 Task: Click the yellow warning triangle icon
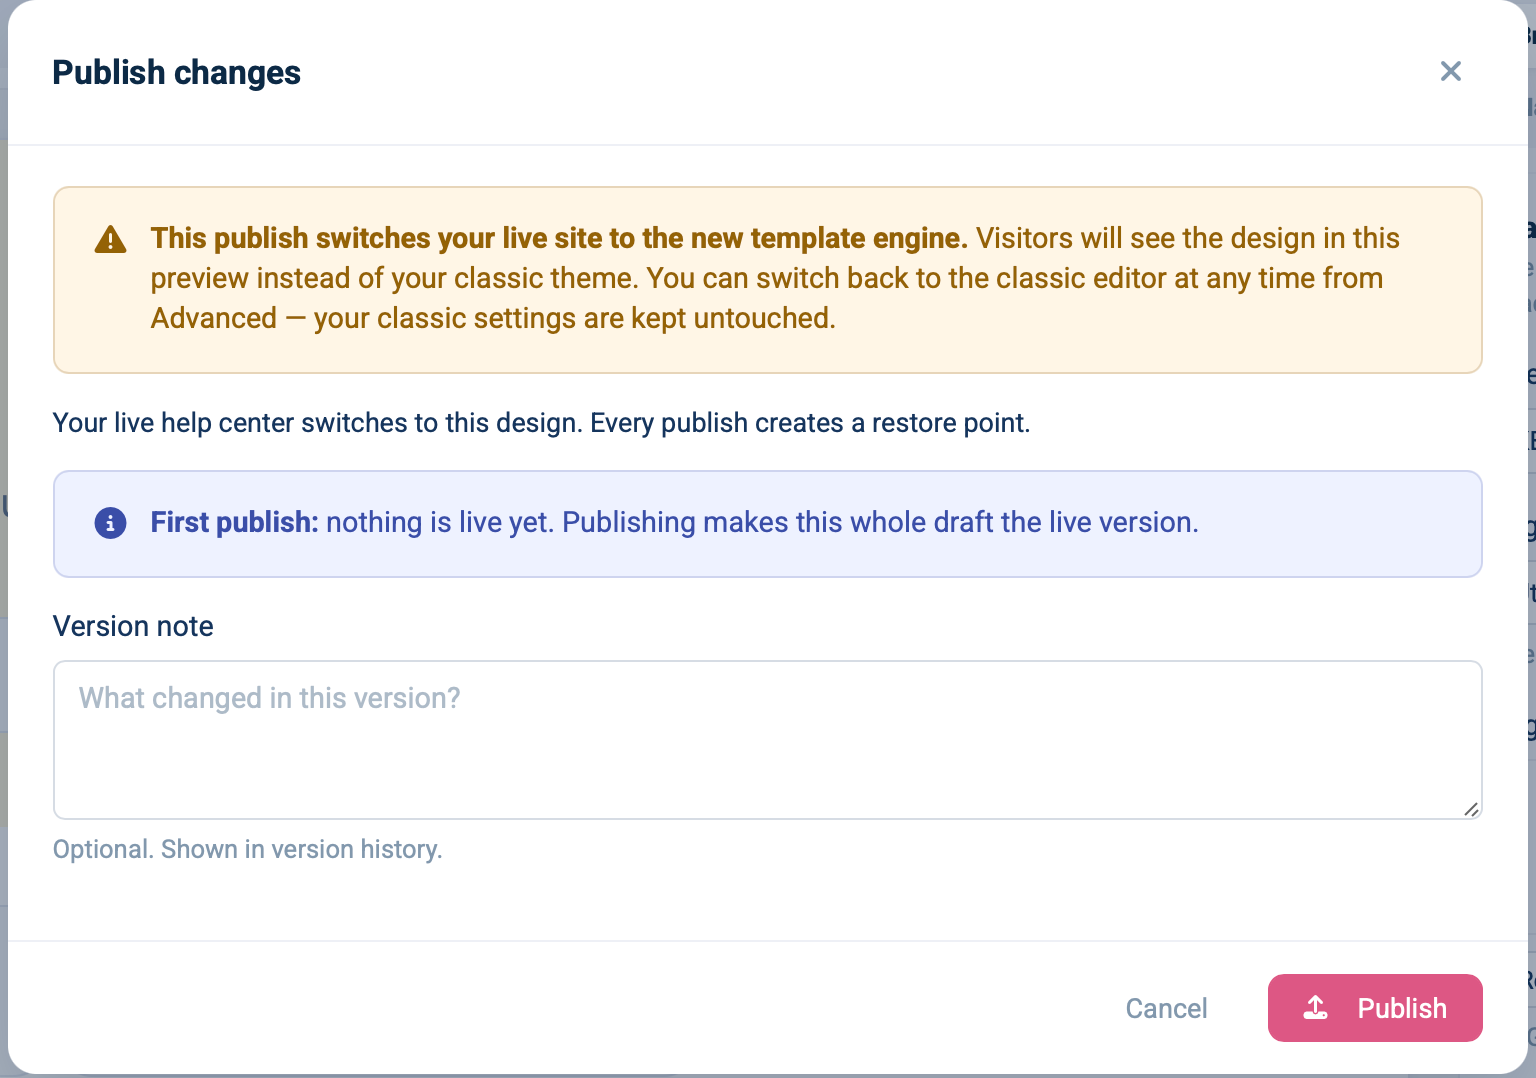(110, 239)
